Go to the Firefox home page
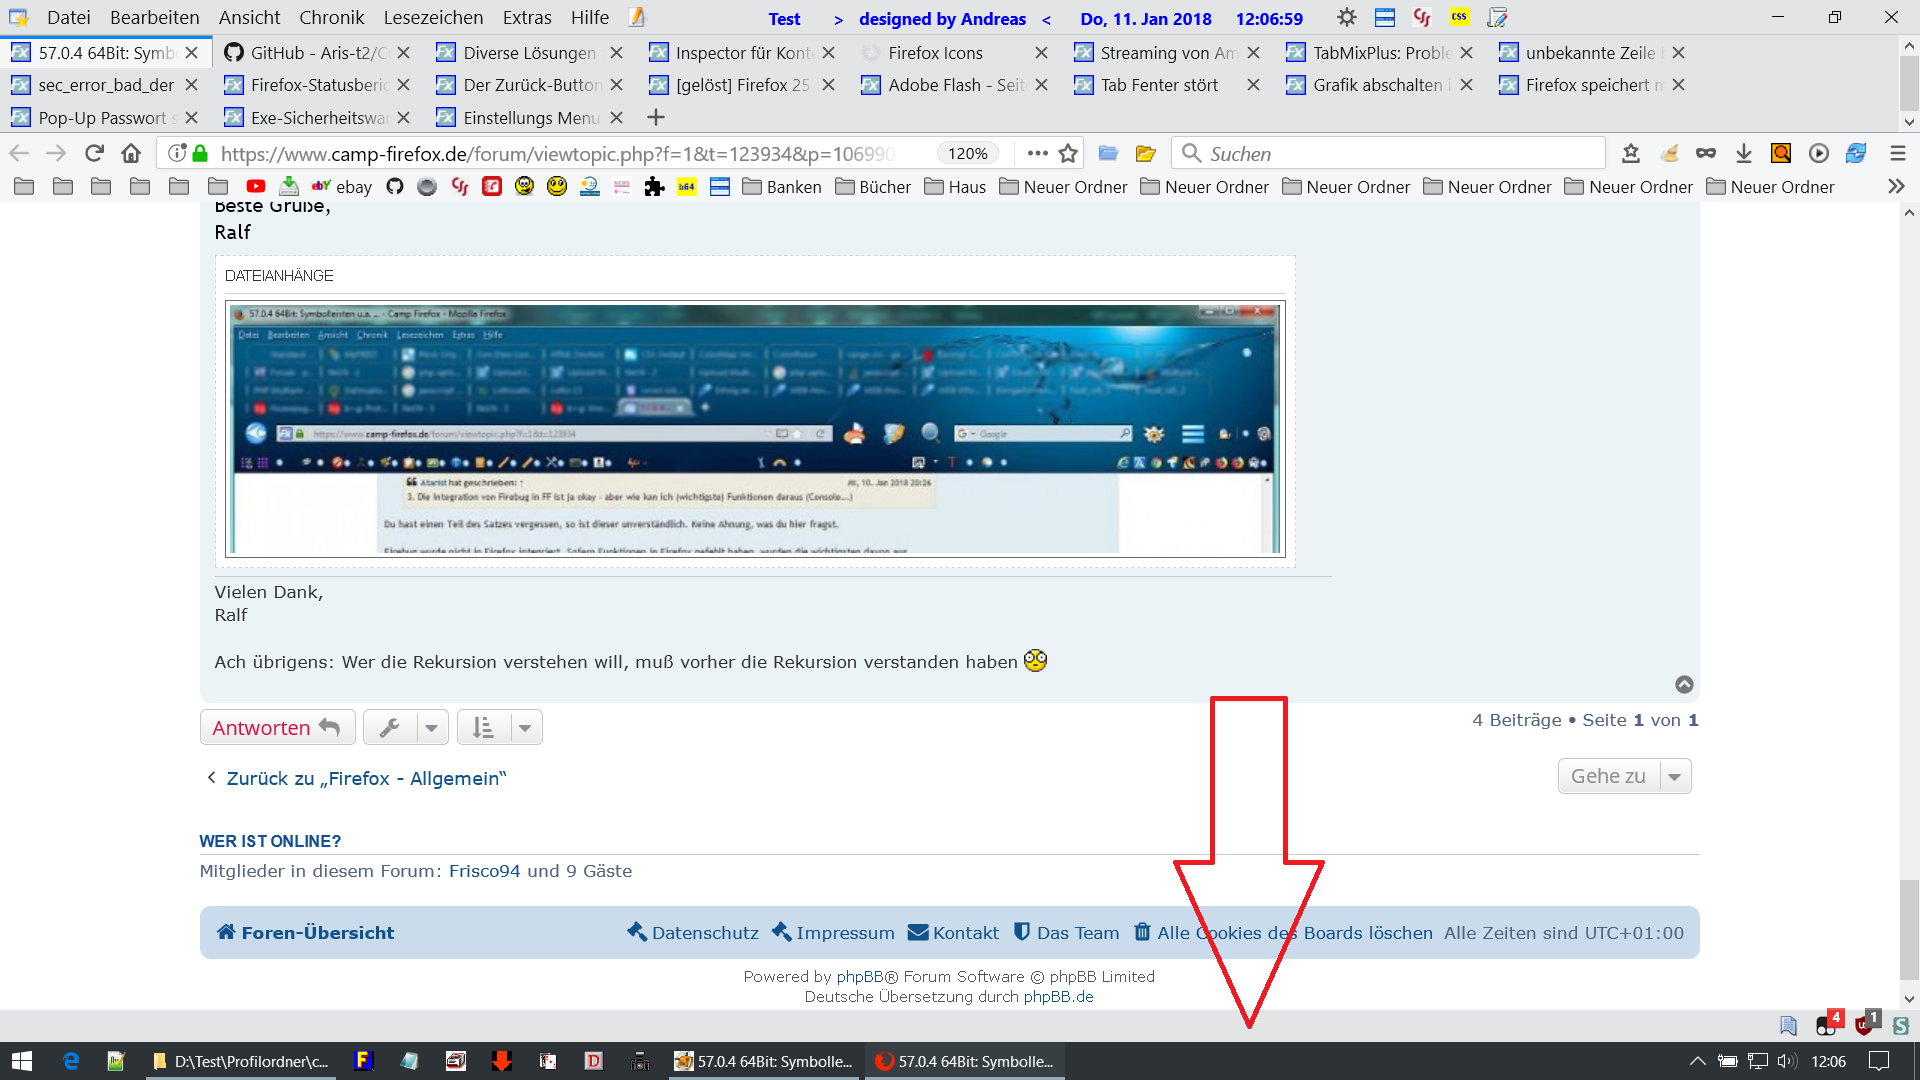Viewport: 1920px width, 1080px height. tap(131, 153)
